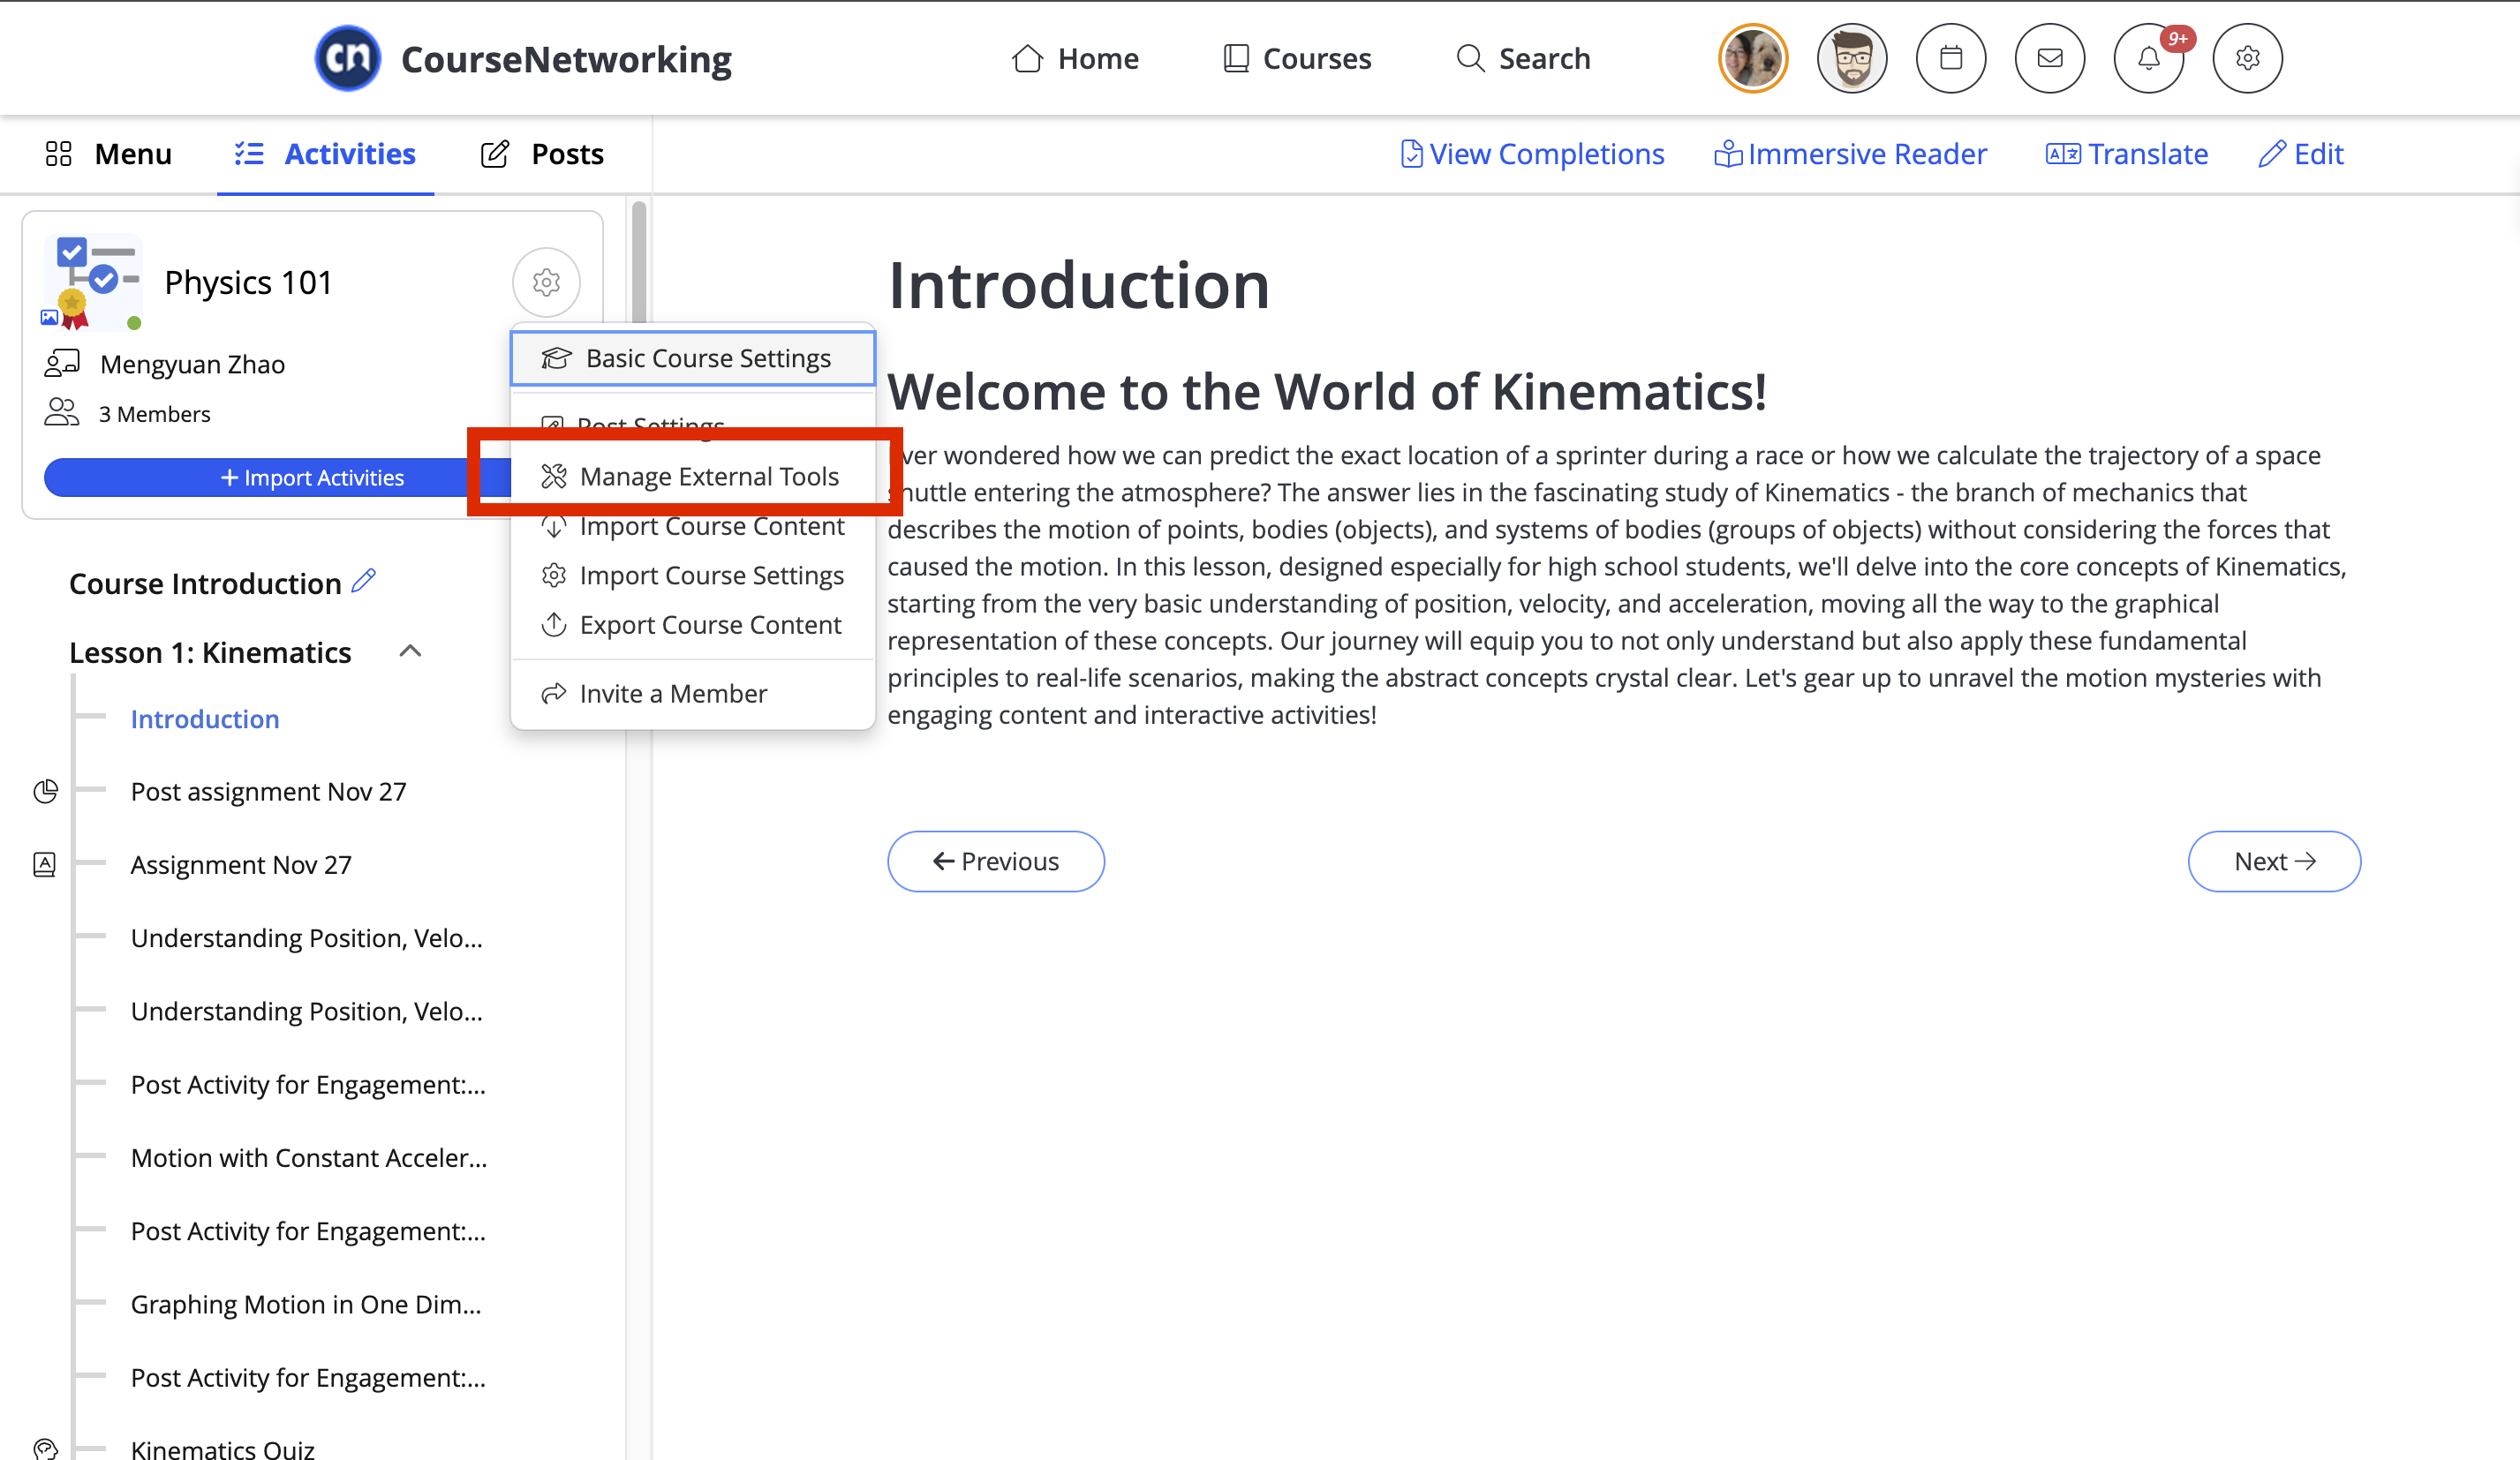Open the Introduction activity

205,719
